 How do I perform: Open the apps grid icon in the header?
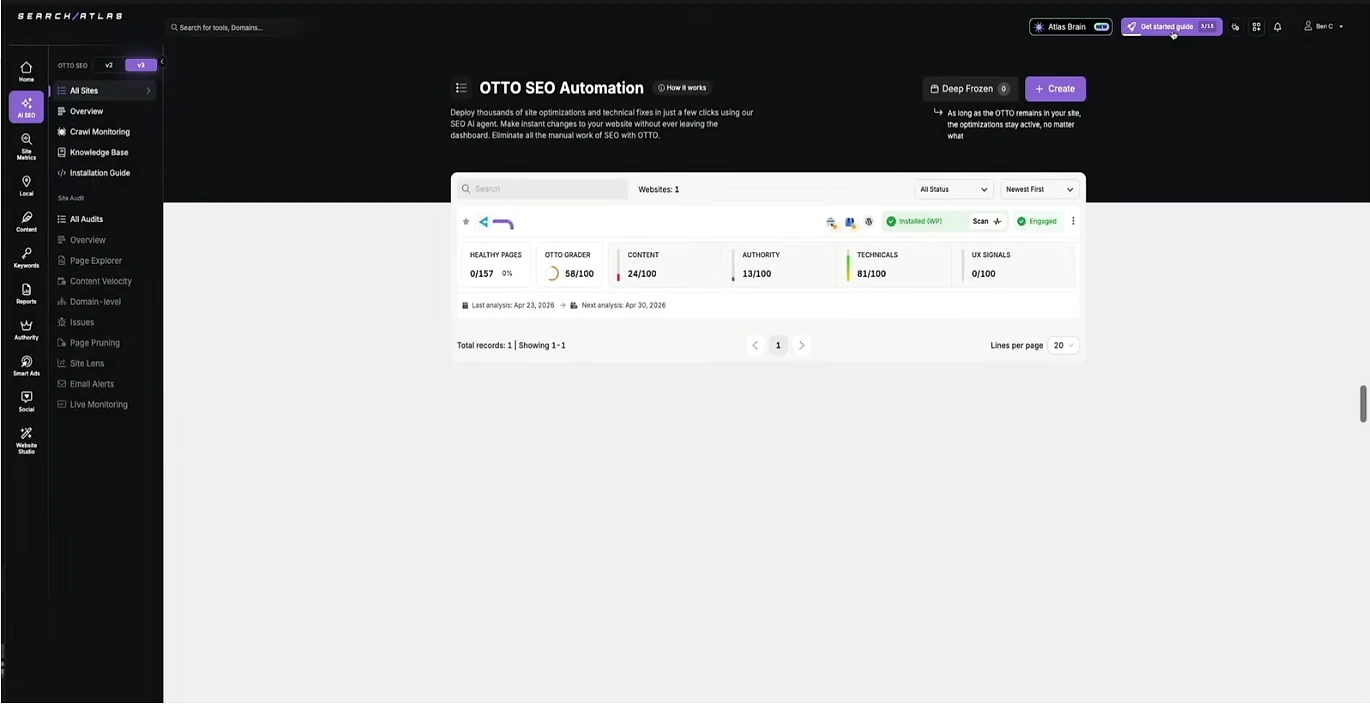(1256, 27)
